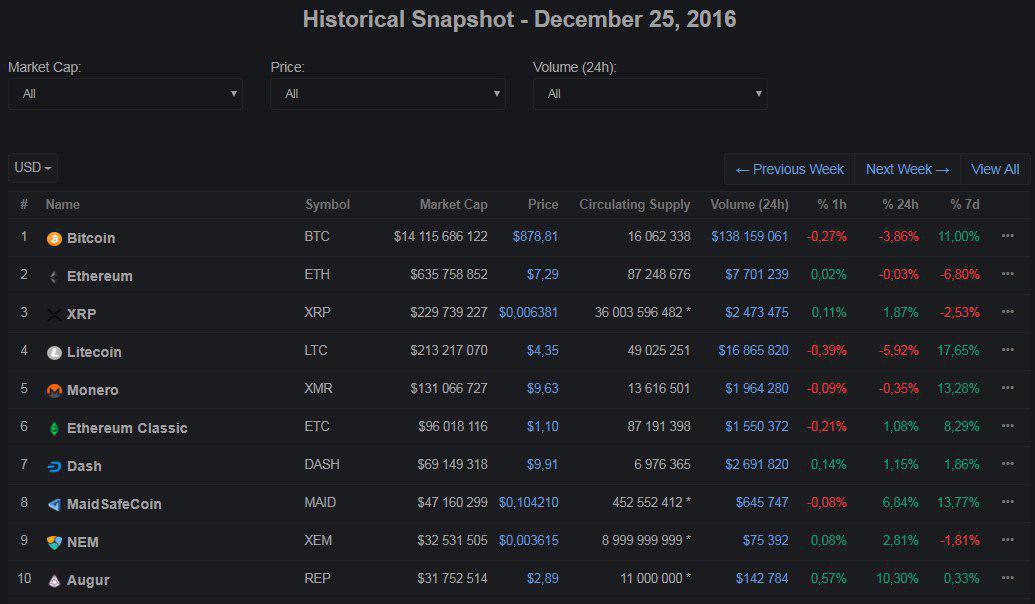Click Bitcoin market cap $14 115 686 122

[440, 236]
